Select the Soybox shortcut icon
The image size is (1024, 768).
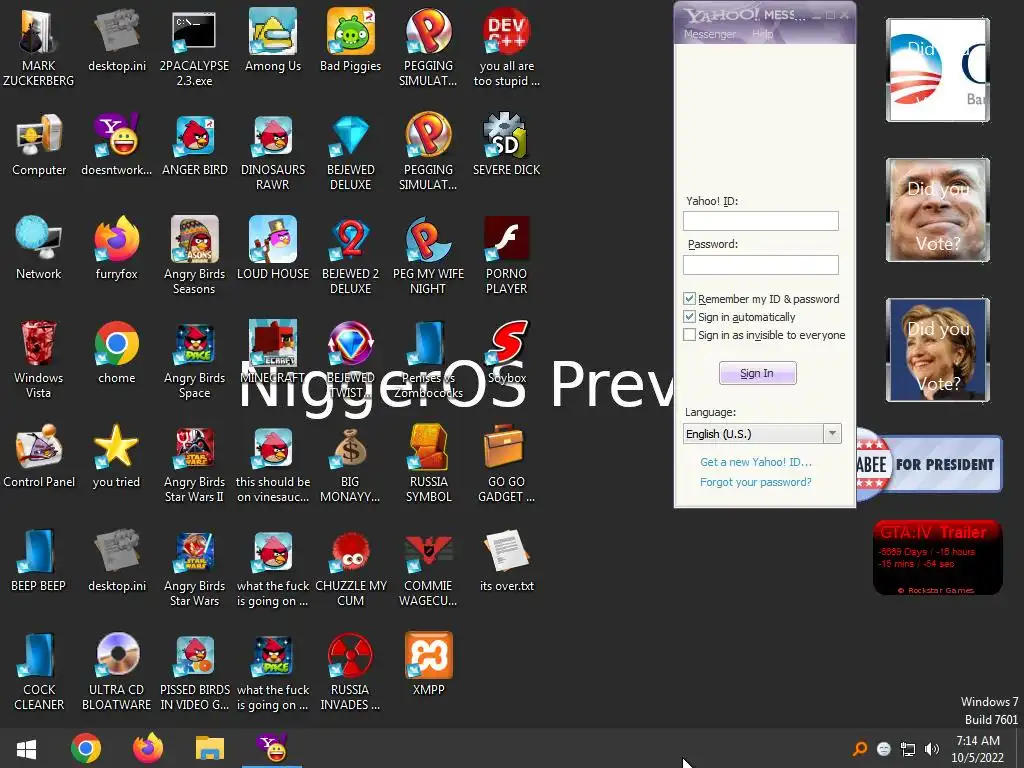tap(506, 353)
